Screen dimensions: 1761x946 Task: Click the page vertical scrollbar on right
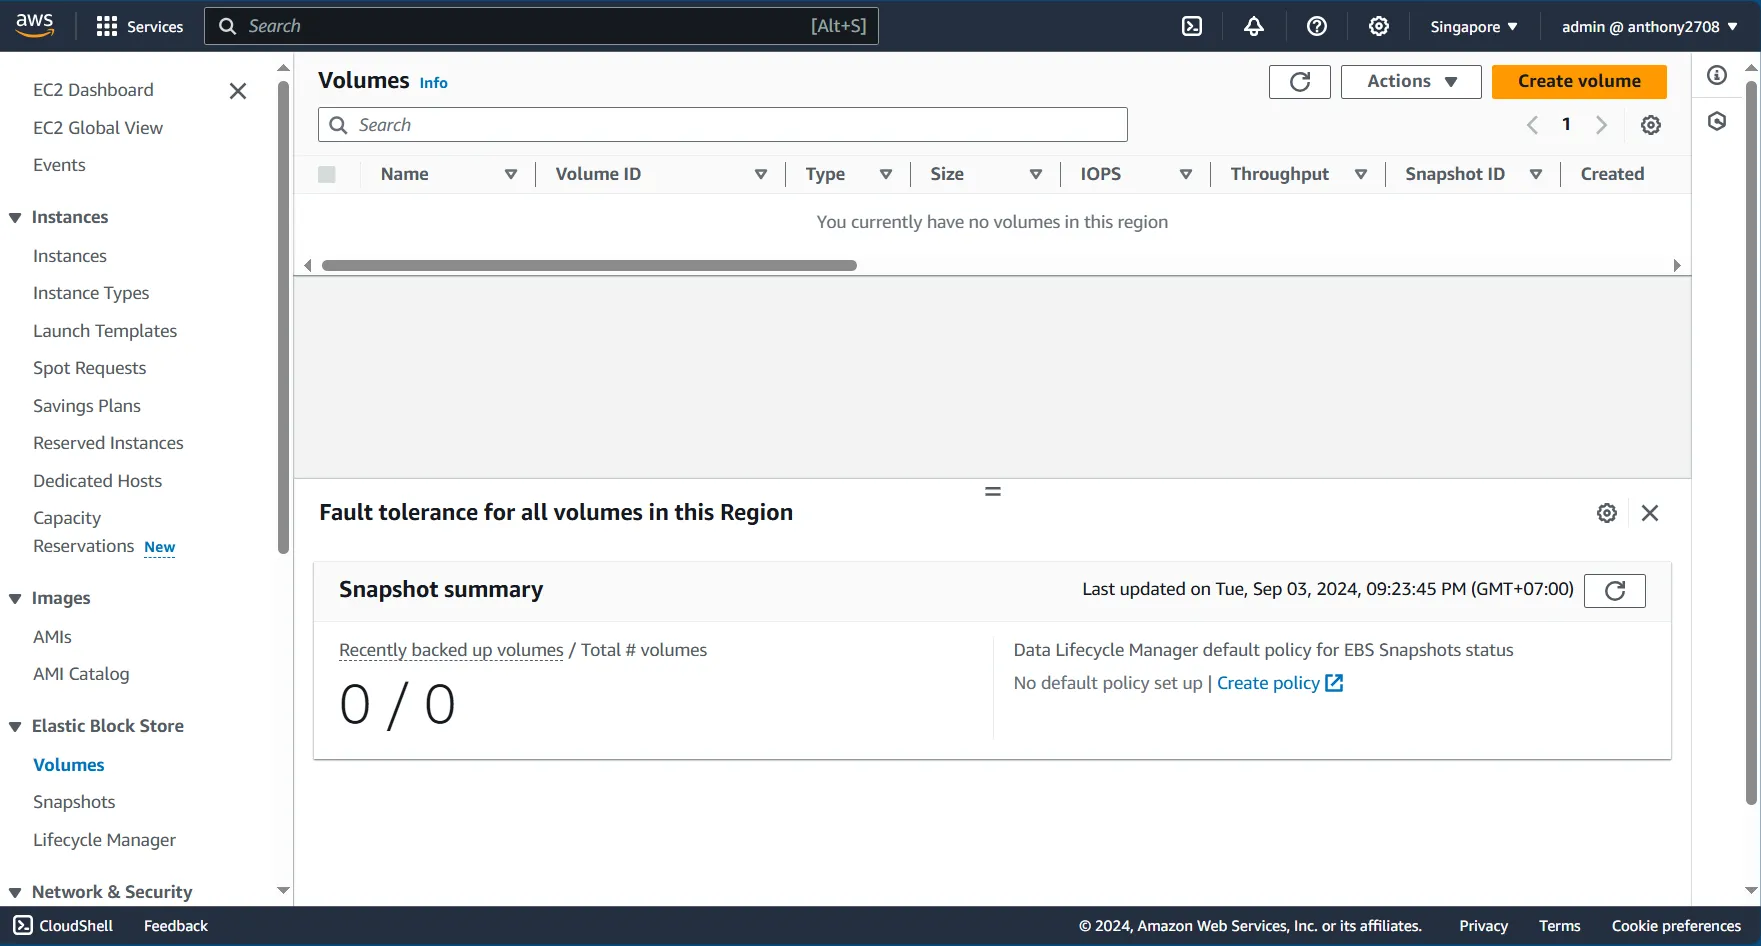[x=1751, y=442]
